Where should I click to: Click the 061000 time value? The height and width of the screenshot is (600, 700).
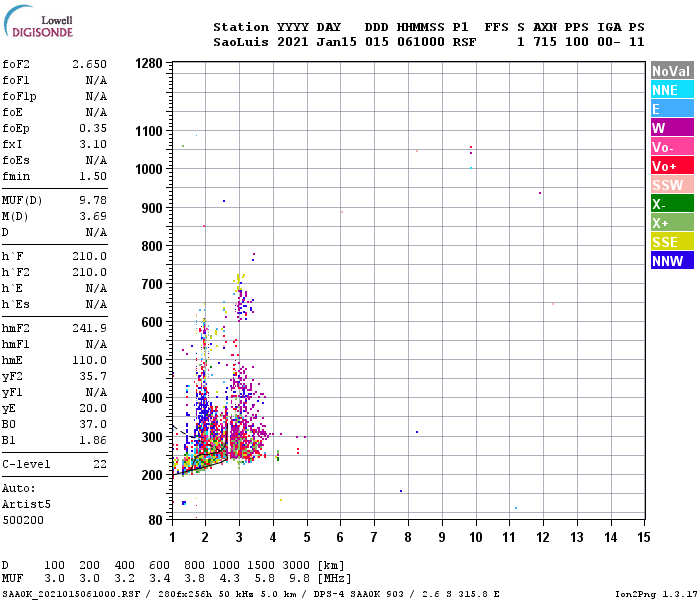click(421, 42)
